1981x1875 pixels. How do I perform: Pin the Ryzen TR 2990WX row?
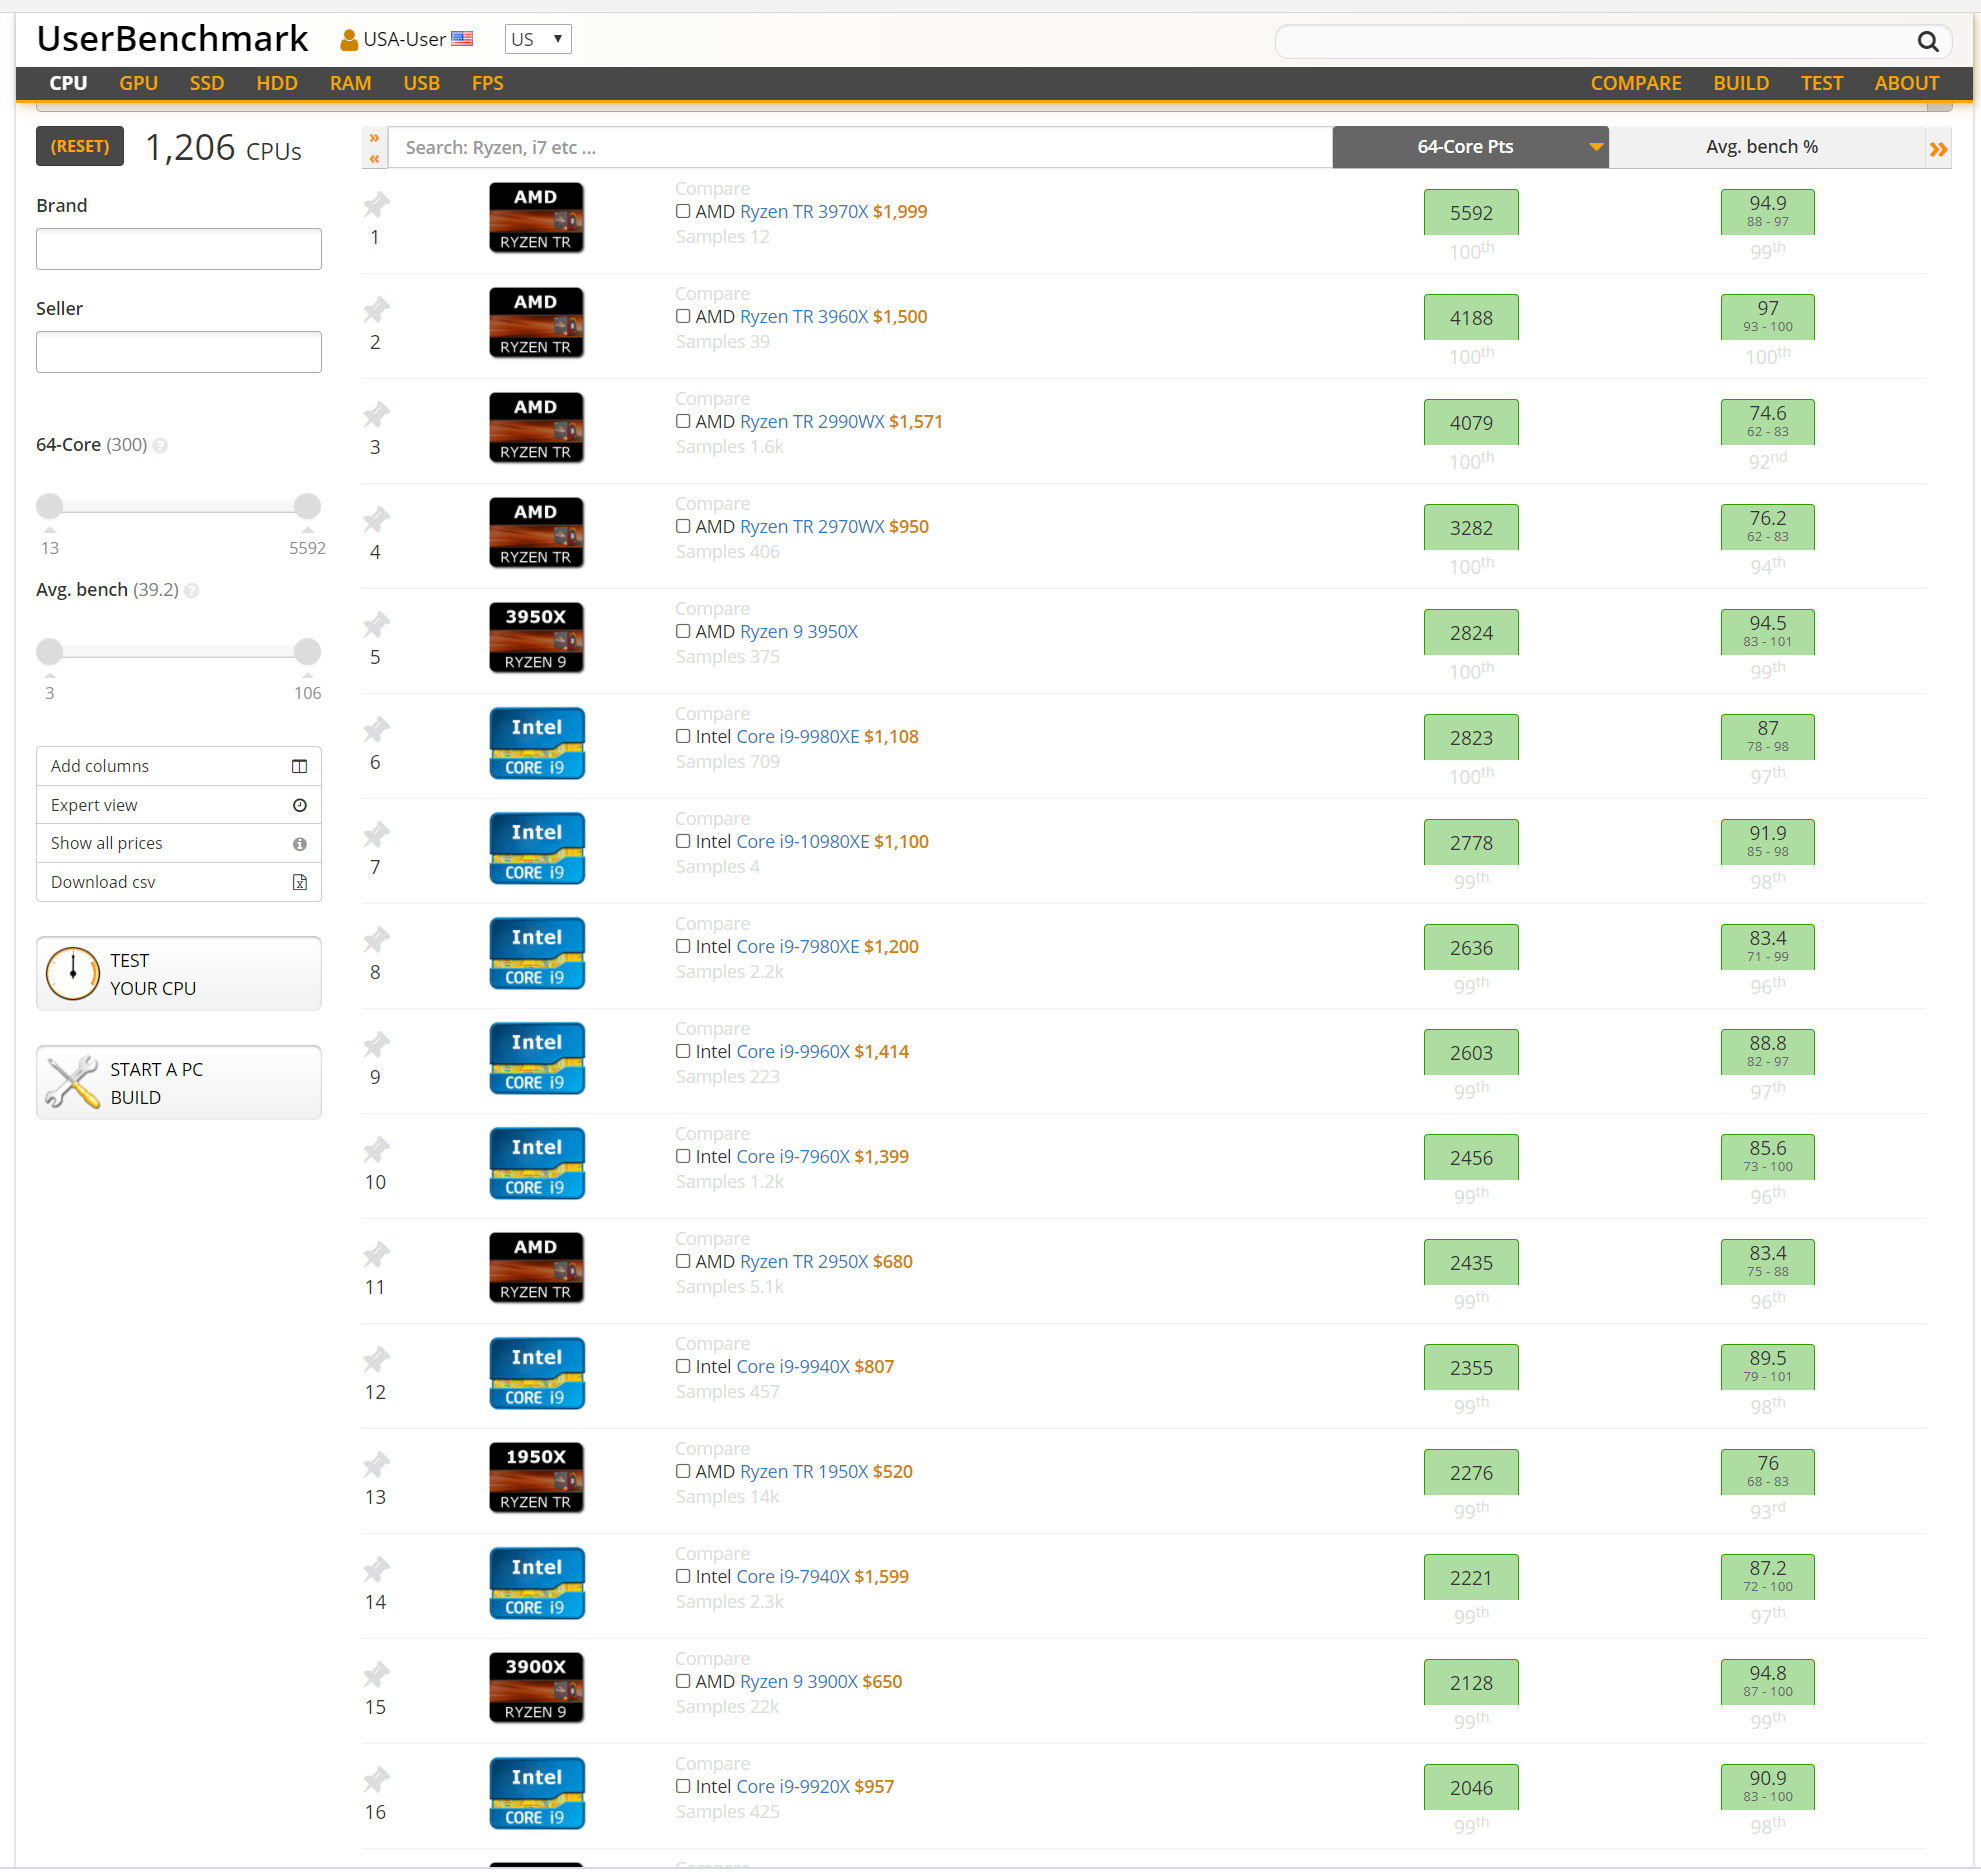[x=376, y=415]
